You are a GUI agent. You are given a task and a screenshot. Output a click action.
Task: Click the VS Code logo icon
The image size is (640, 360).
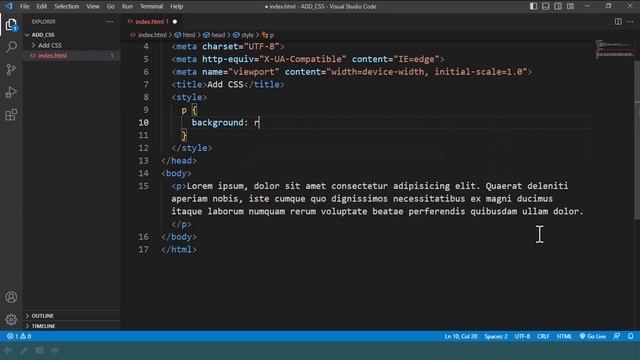pos(9,6)
